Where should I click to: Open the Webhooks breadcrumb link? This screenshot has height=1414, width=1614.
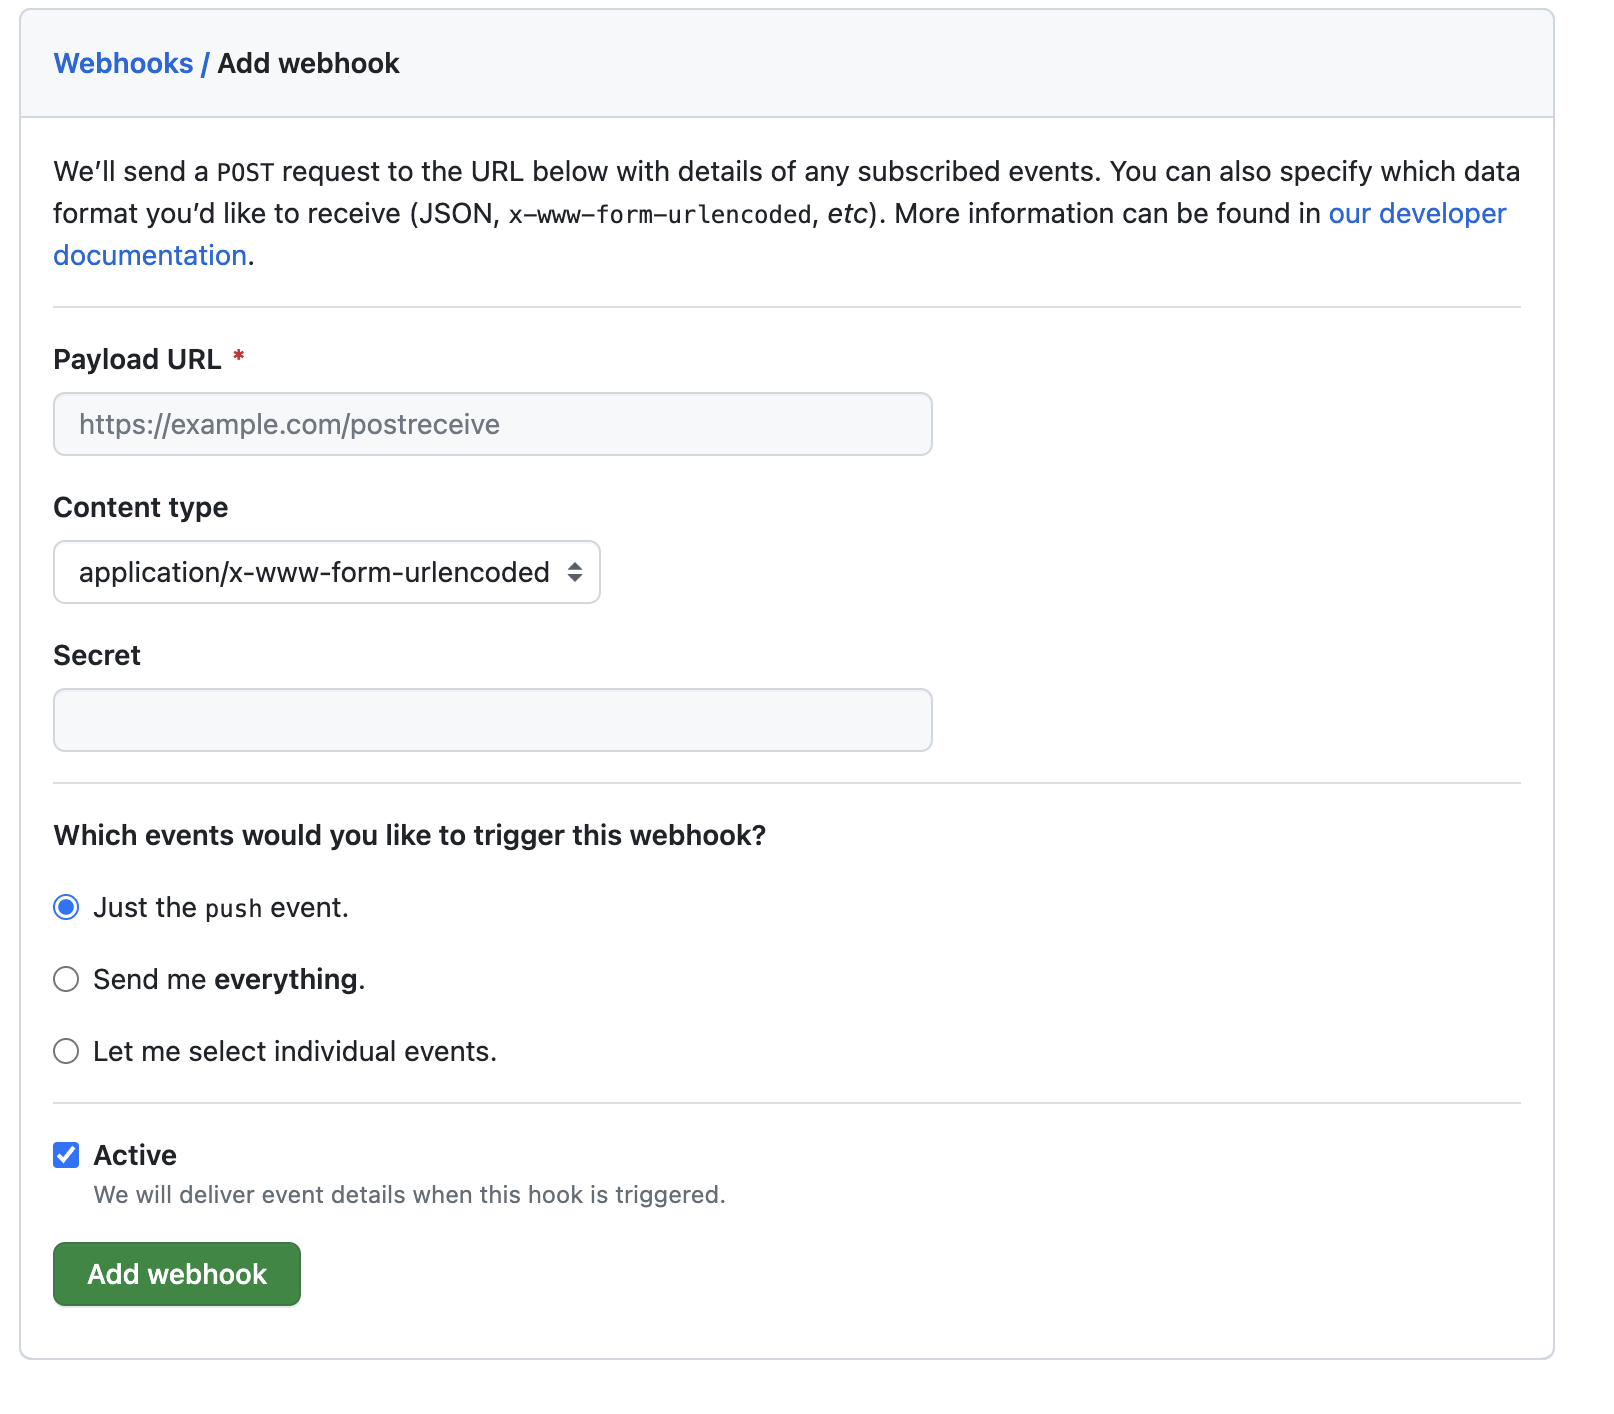pyautogui.click(x=123, y=63)
